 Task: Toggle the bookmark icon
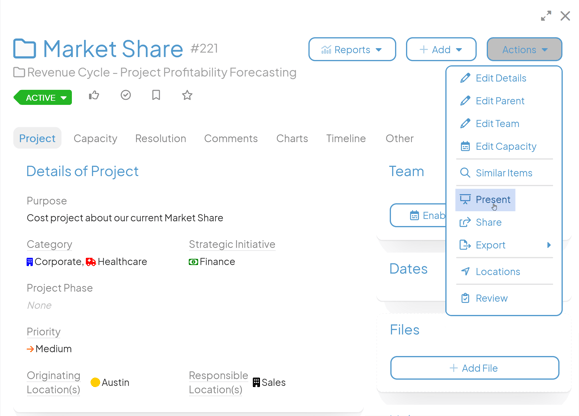[x=156, y=95]
